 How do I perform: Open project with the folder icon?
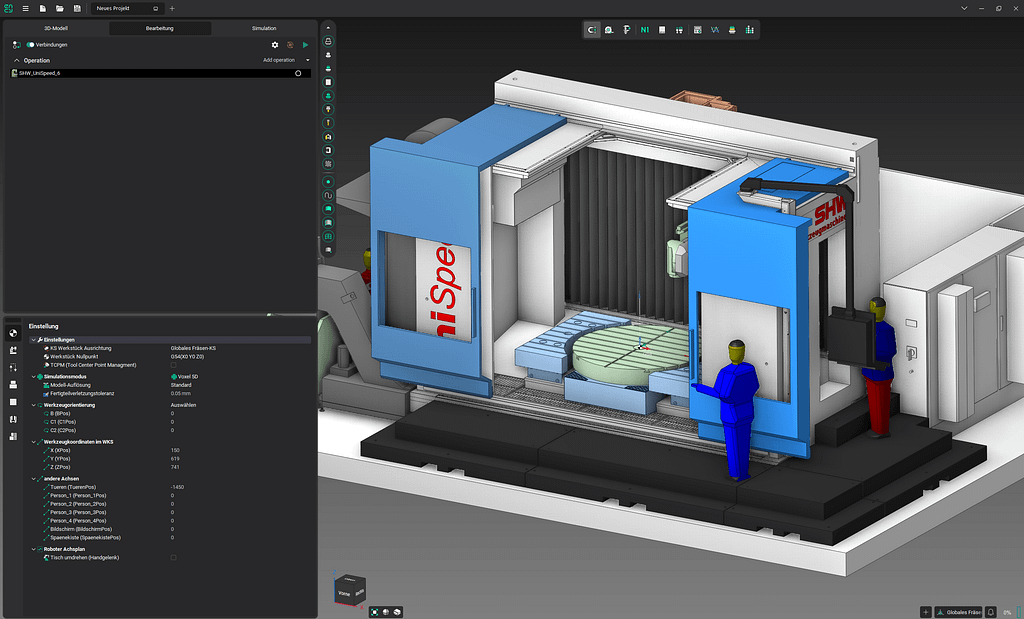[59, 8]
